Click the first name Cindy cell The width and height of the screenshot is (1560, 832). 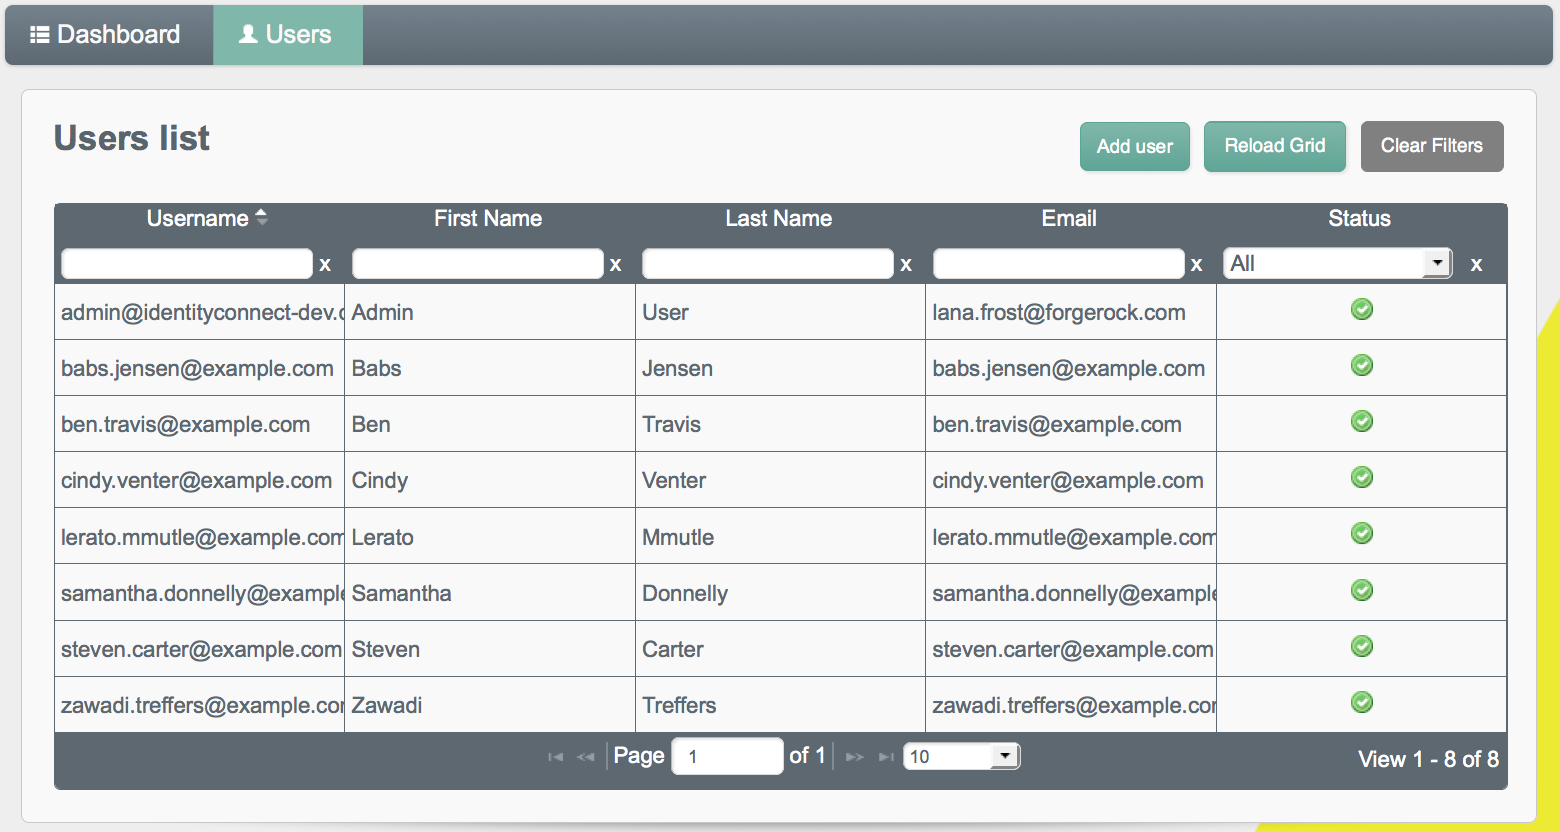tap(490, 480)
